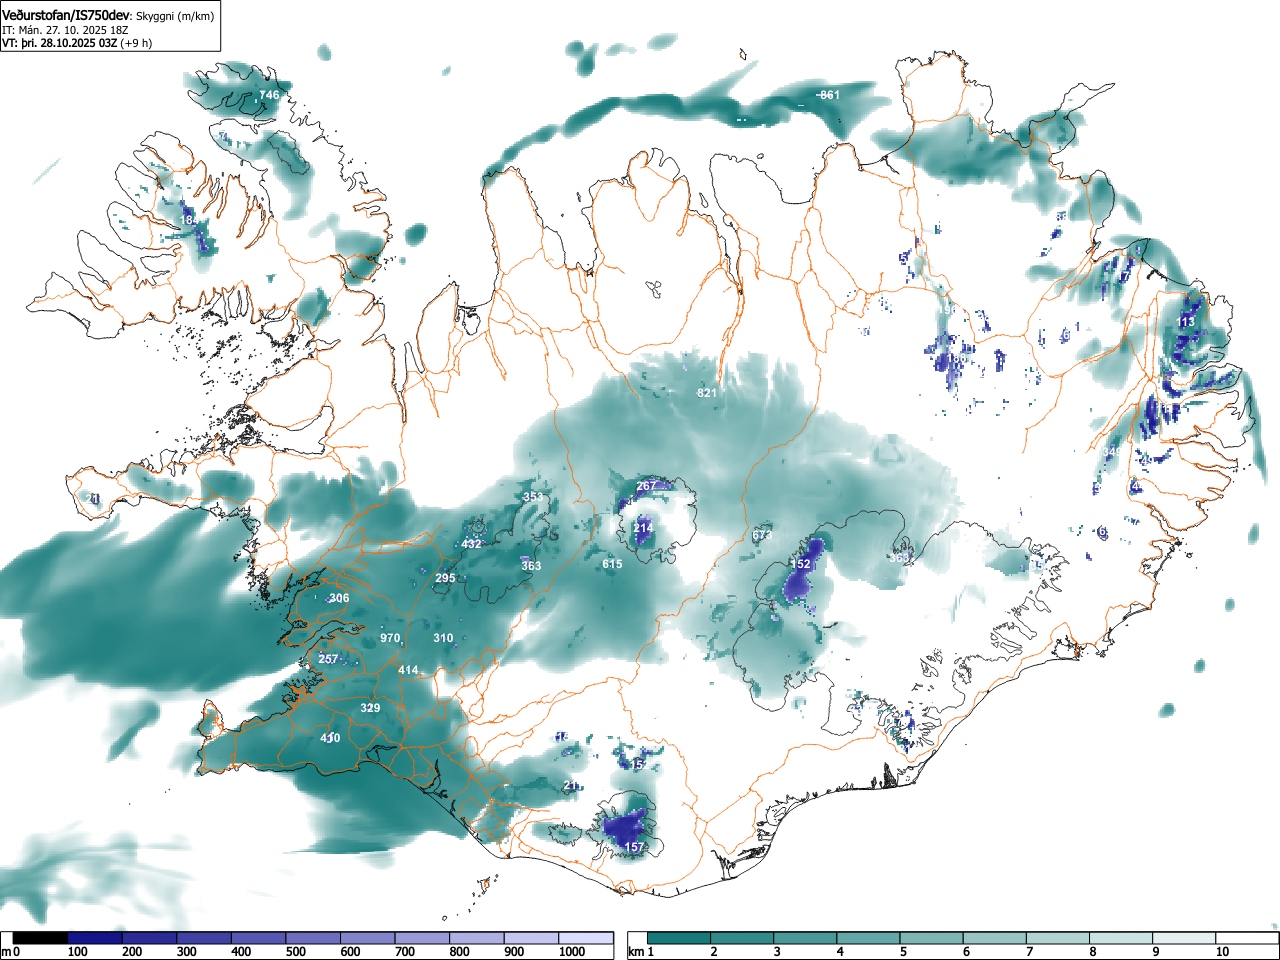Image resolution: width=1280 pixels, height=960 pixels.
Task: Click the 257 visibility value
Action: pos(328,659)
